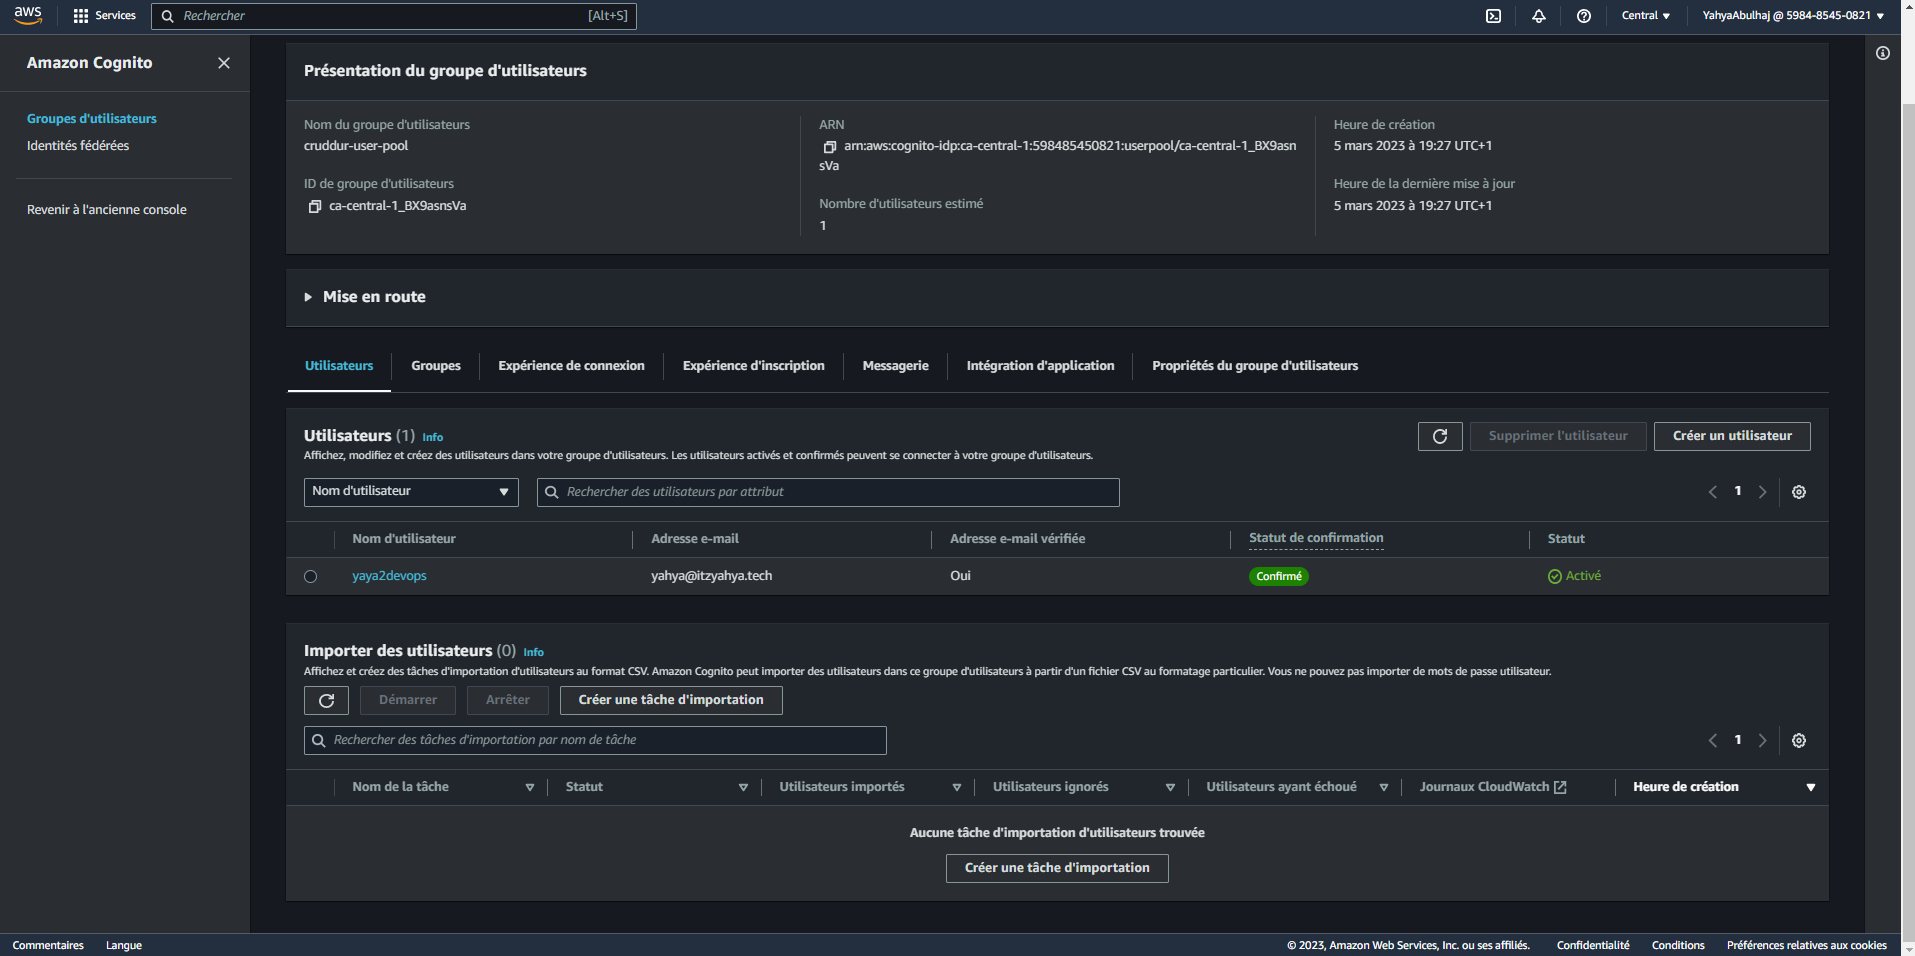The width and height of the screenshot is (1915, 956).
Task: Open the Intégration d'application tab
Action: click(x=1040, y=366)
